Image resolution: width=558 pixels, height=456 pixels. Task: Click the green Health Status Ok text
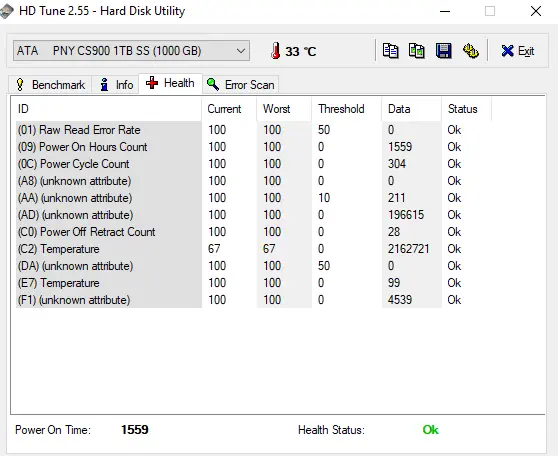click(x=431, y=430)
